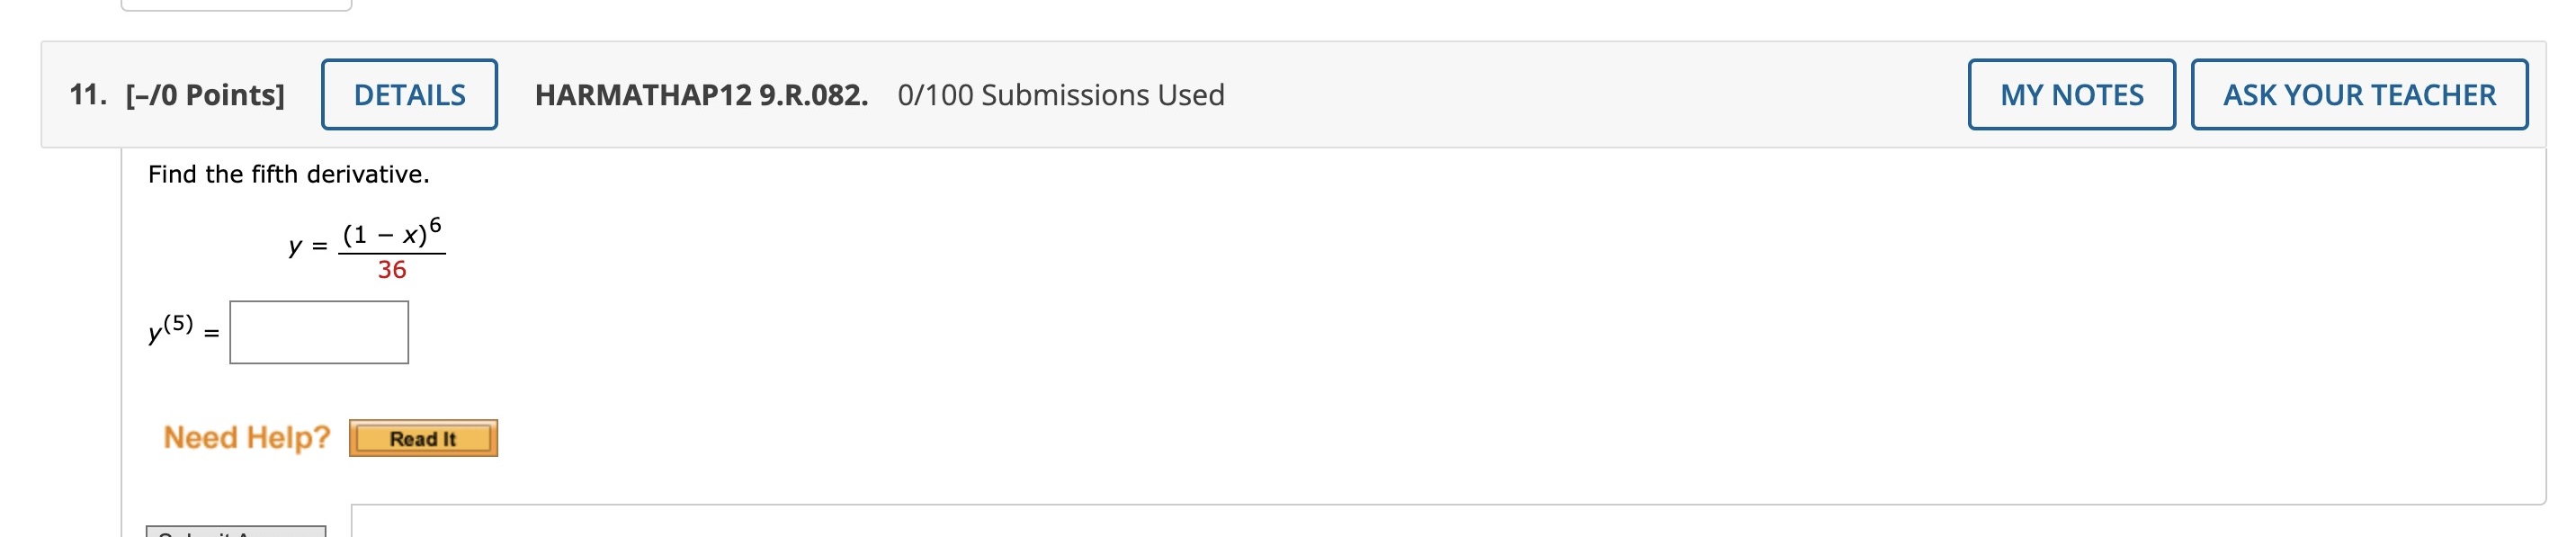The width and height of the screenshot is (2576, 537).
Task: Click ASK YOUR TEACHER button
Action: [2358, 95]
